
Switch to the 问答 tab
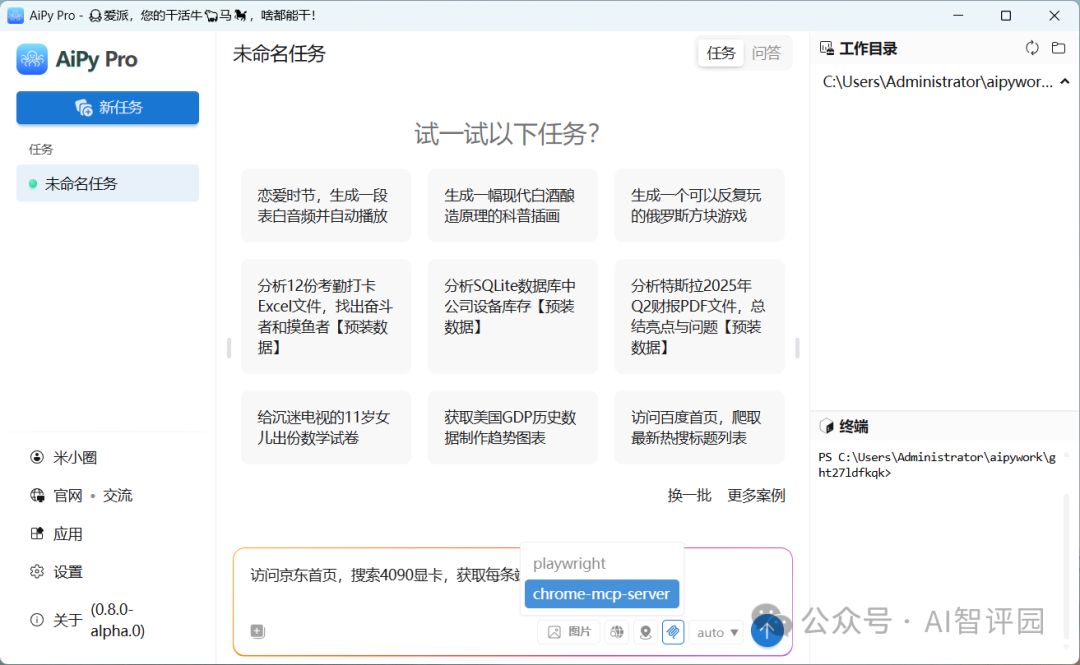pyautogui.click(x=766, y=52)
